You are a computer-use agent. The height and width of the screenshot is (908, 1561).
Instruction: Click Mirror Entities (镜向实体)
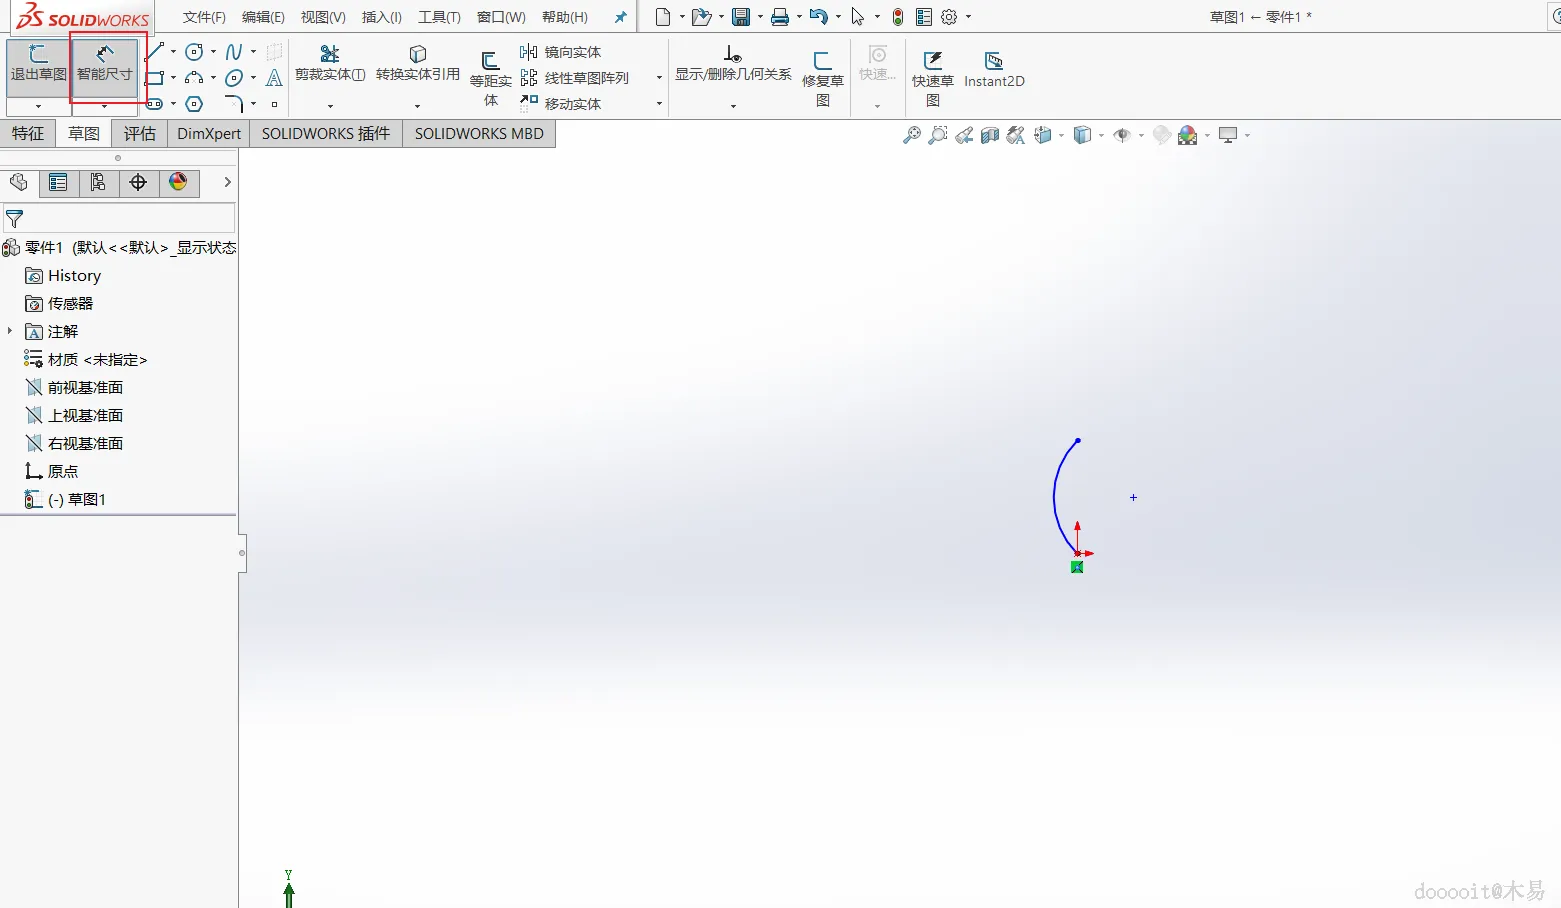(561, 52)
